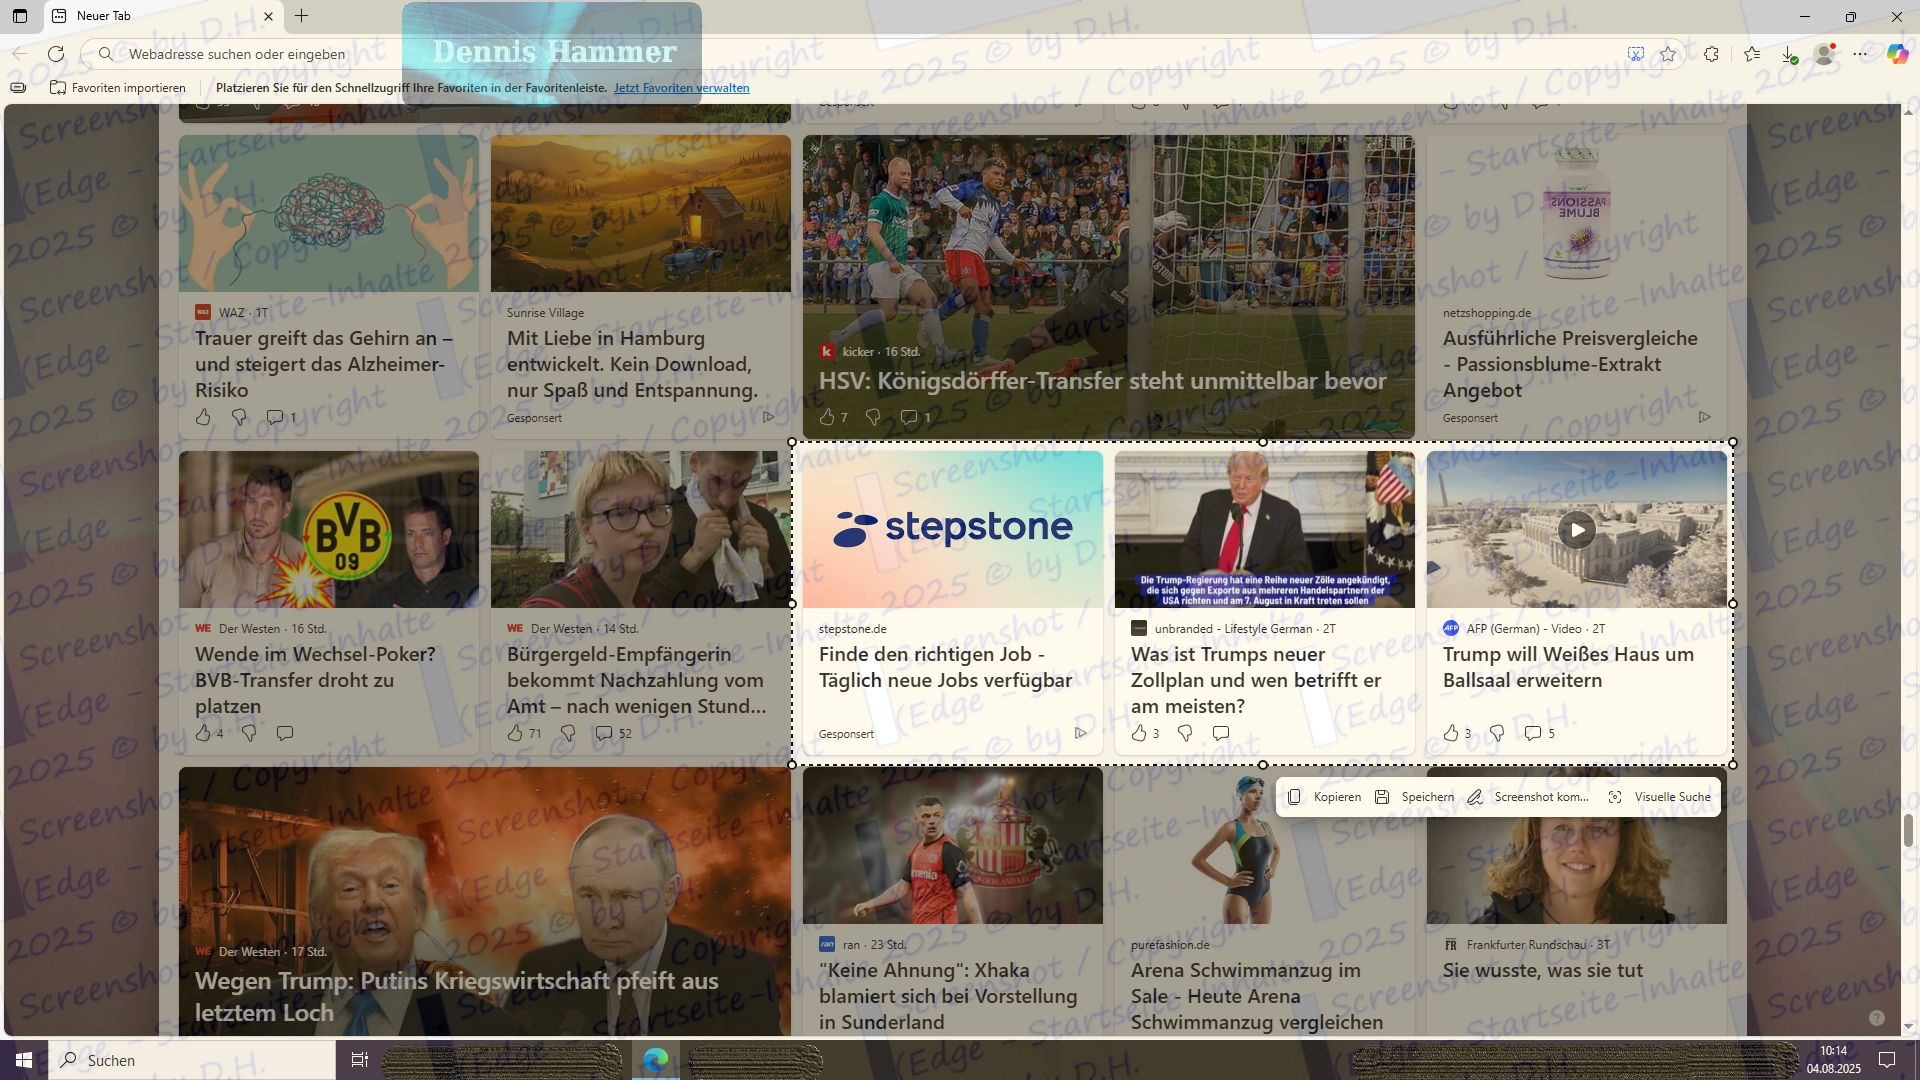Launch Copilot from the toolbar icon
Viewport: 1920px width, 1080px height.
pos(1897,54)
